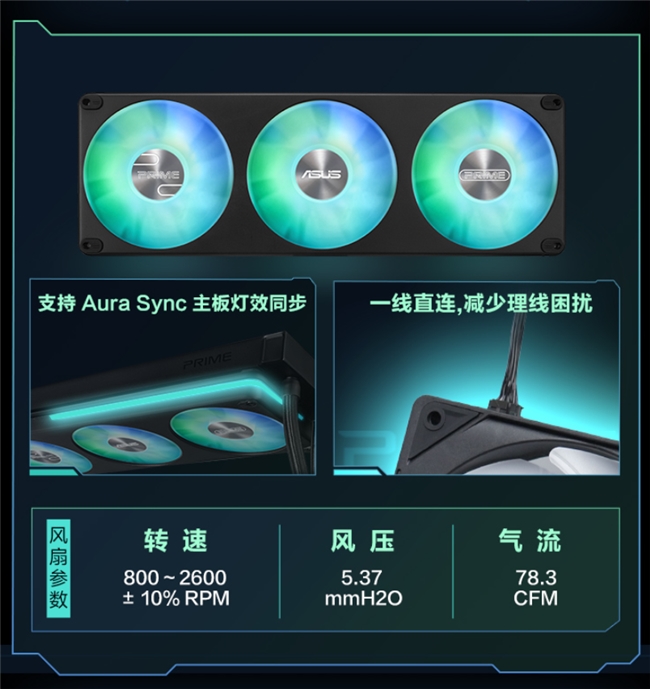Screen dimensions: 650x689
Task: Click the PRIME badge on right fan hub
Action: point(485,175)
